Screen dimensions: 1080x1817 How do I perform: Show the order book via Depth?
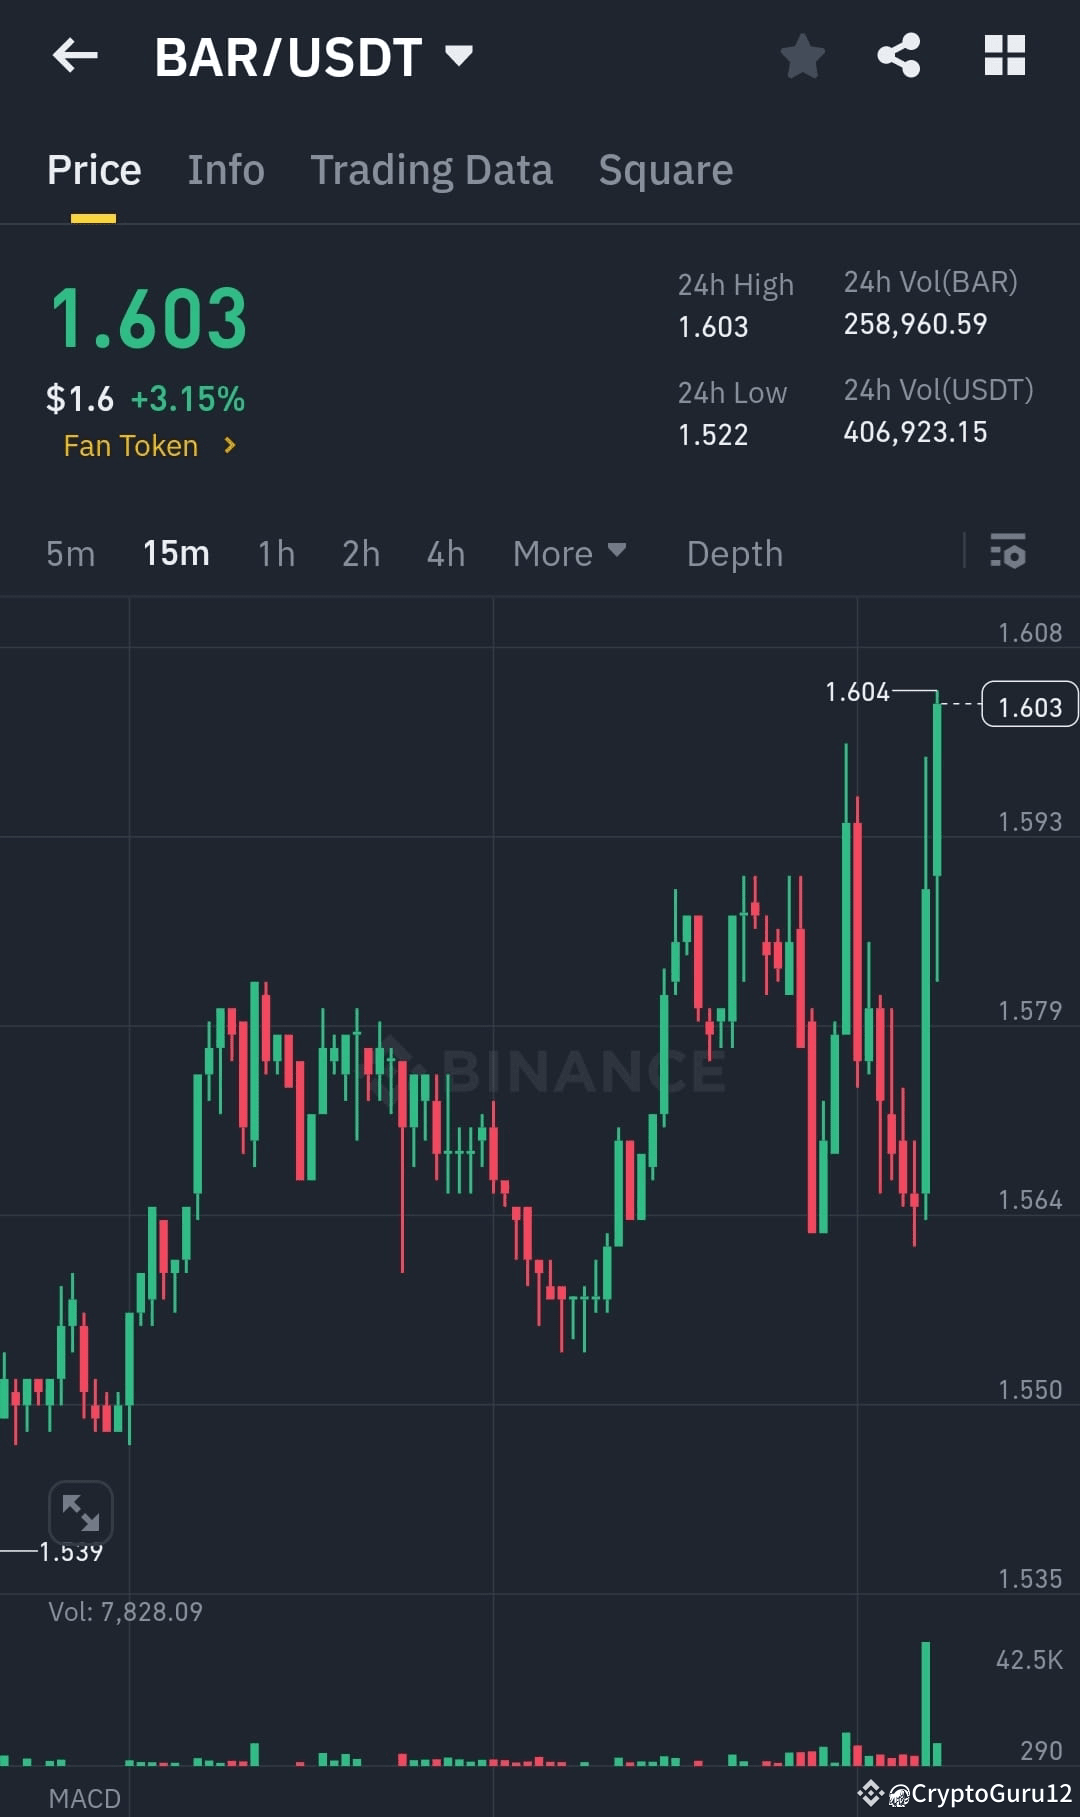coord(734,553)
